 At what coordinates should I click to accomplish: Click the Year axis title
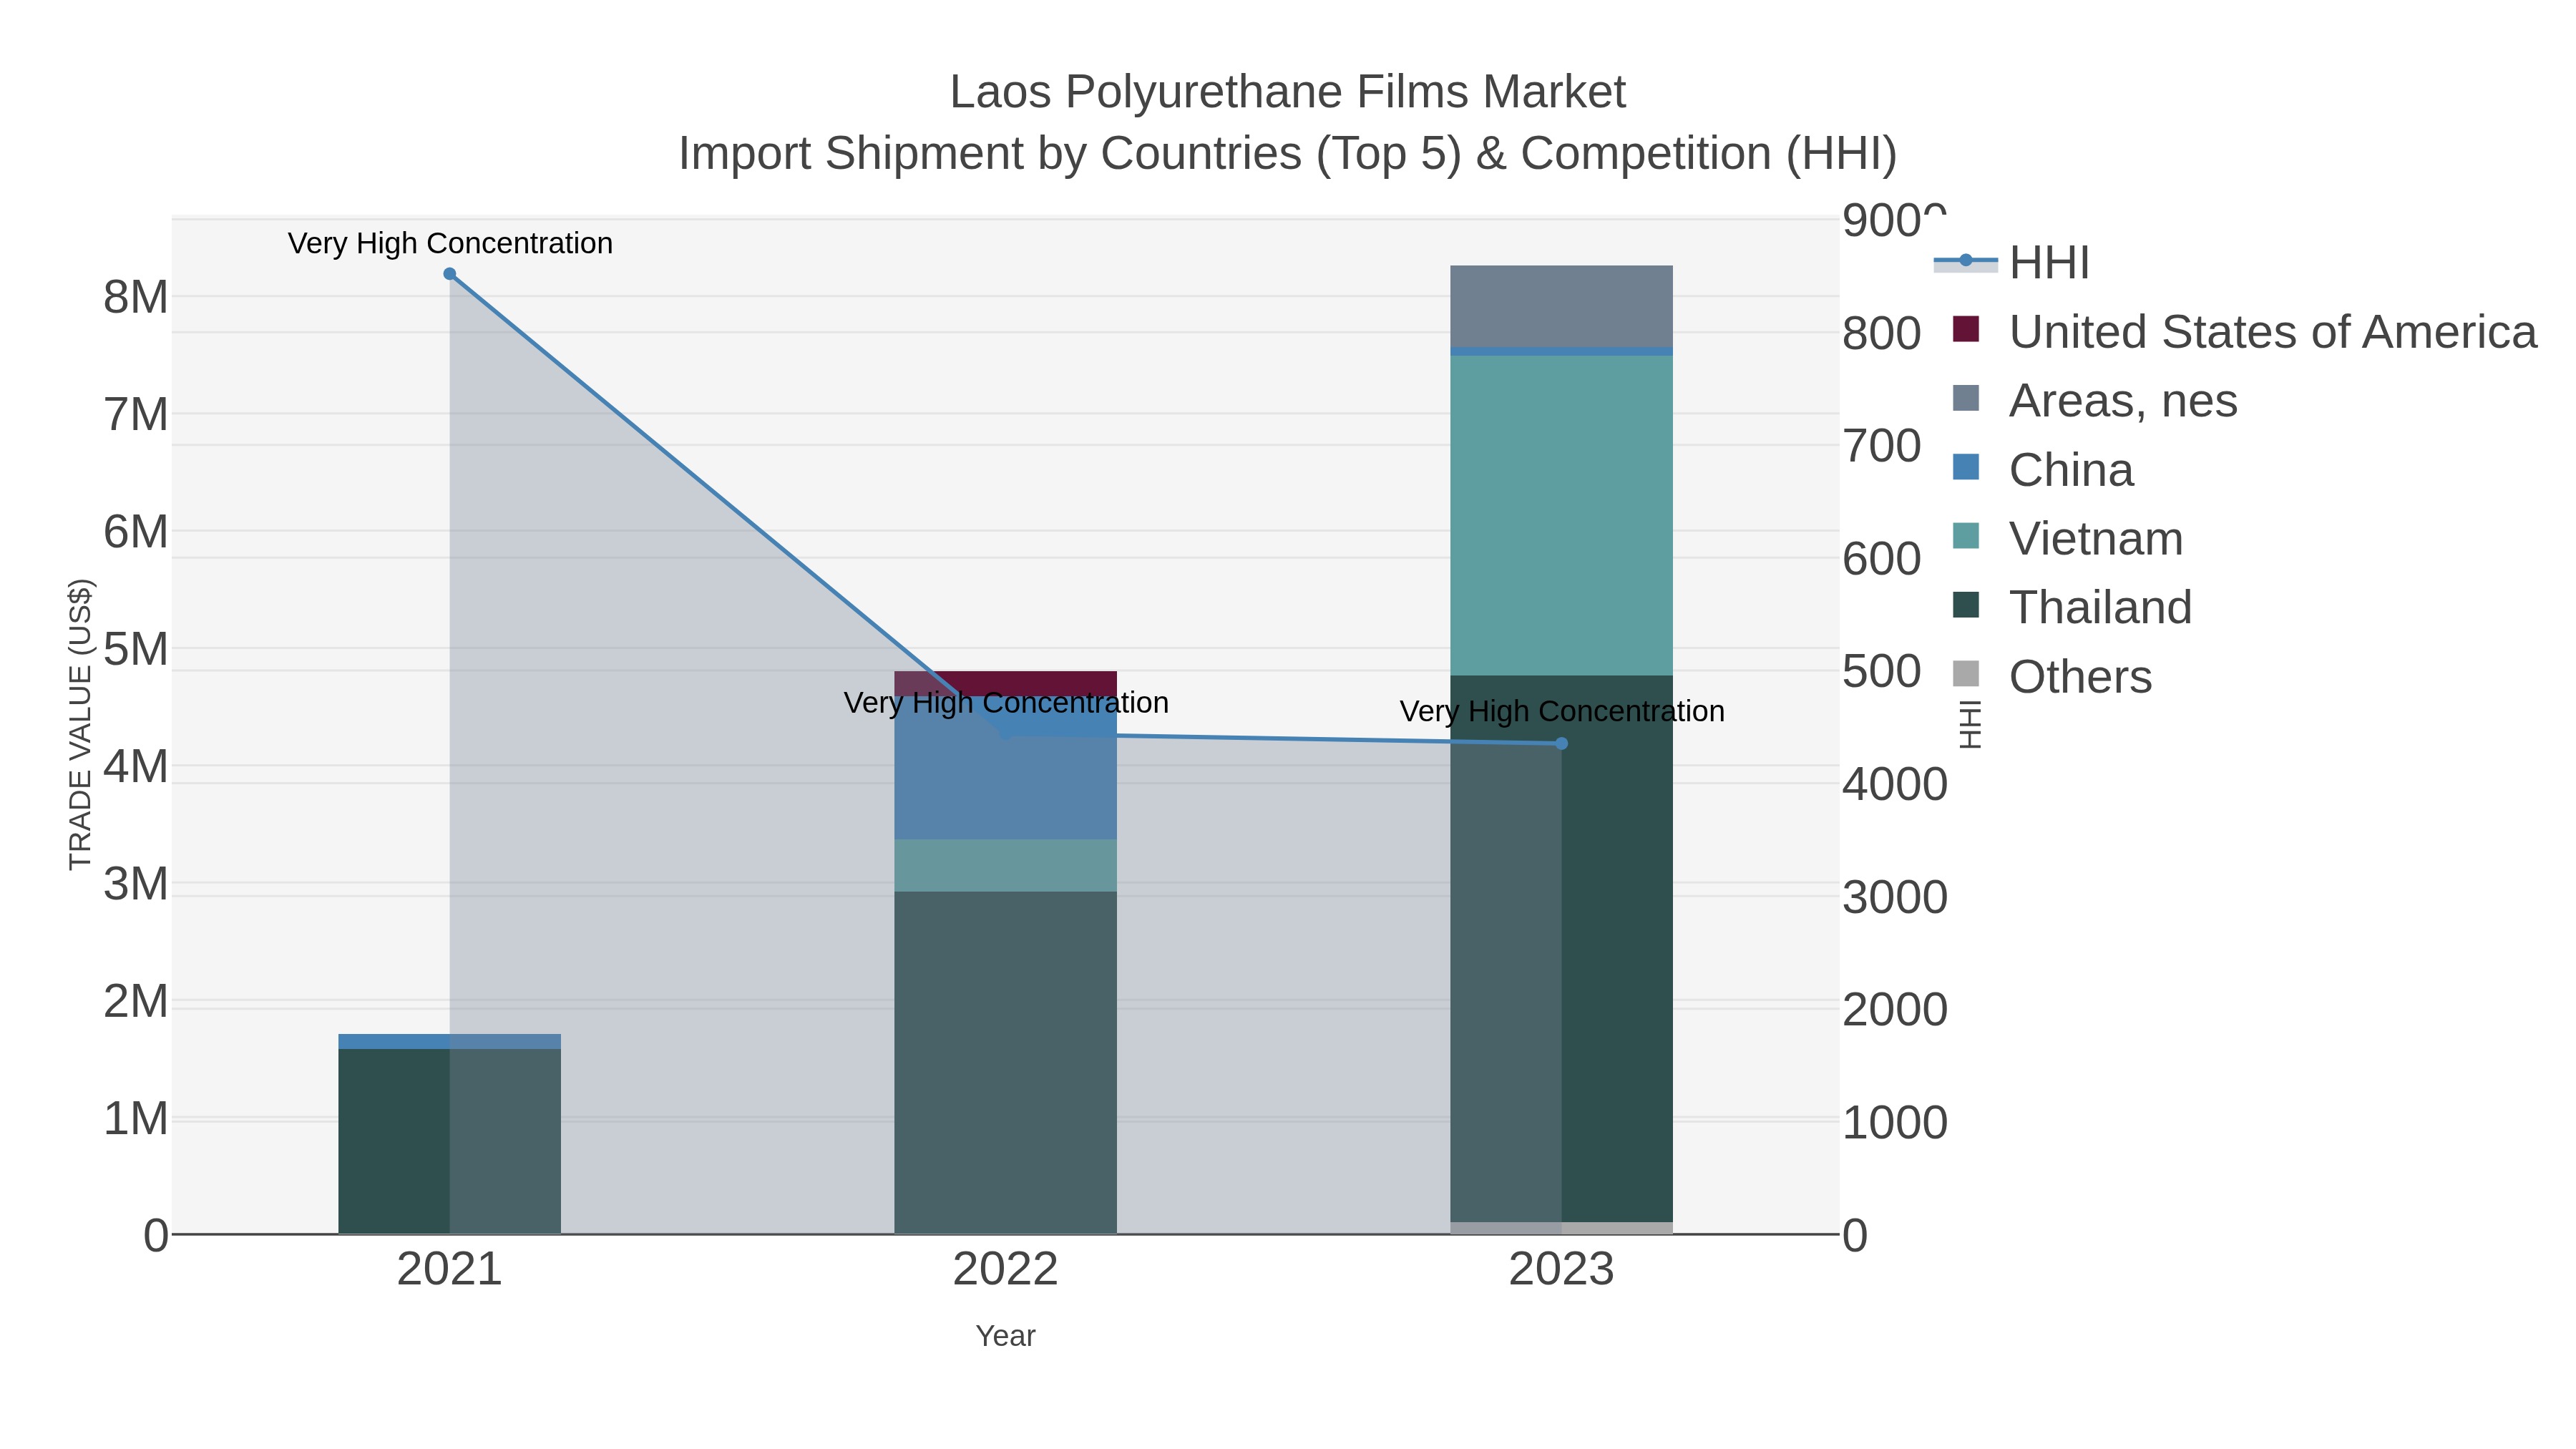1005,1336
